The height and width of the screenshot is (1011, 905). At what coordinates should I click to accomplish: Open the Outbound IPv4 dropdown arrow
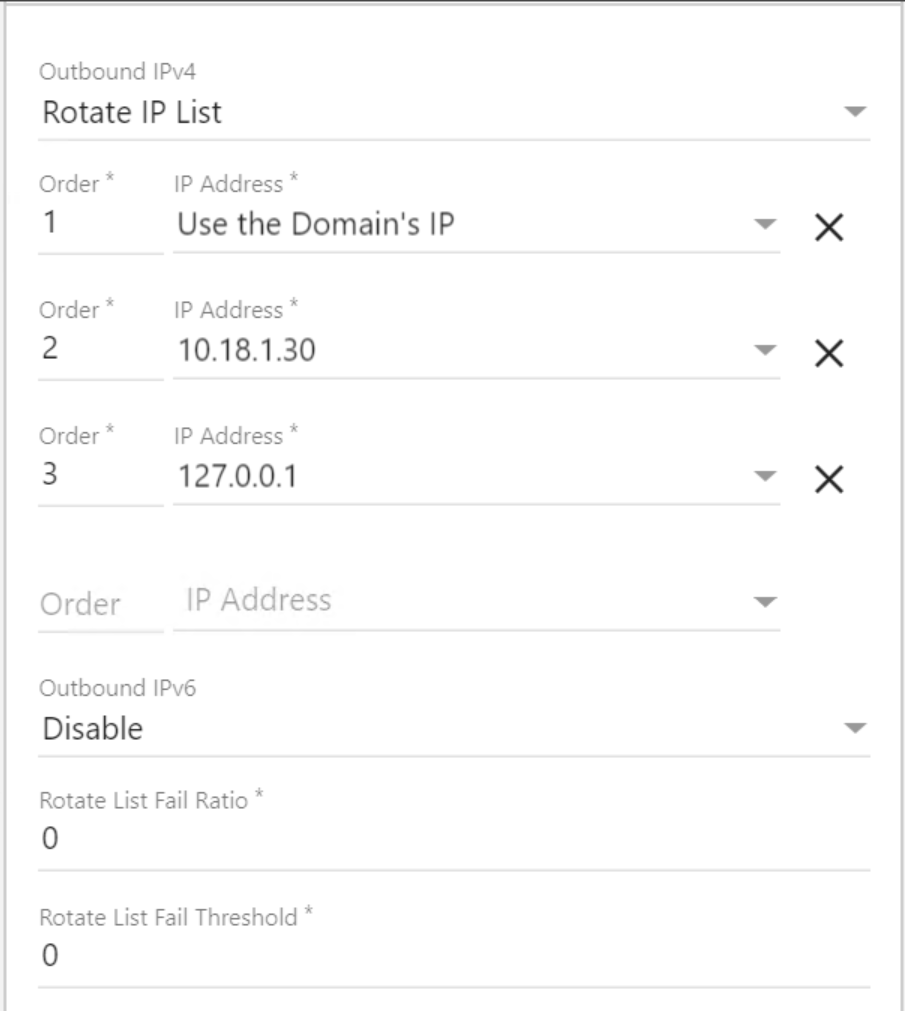(x=854, y=113)
